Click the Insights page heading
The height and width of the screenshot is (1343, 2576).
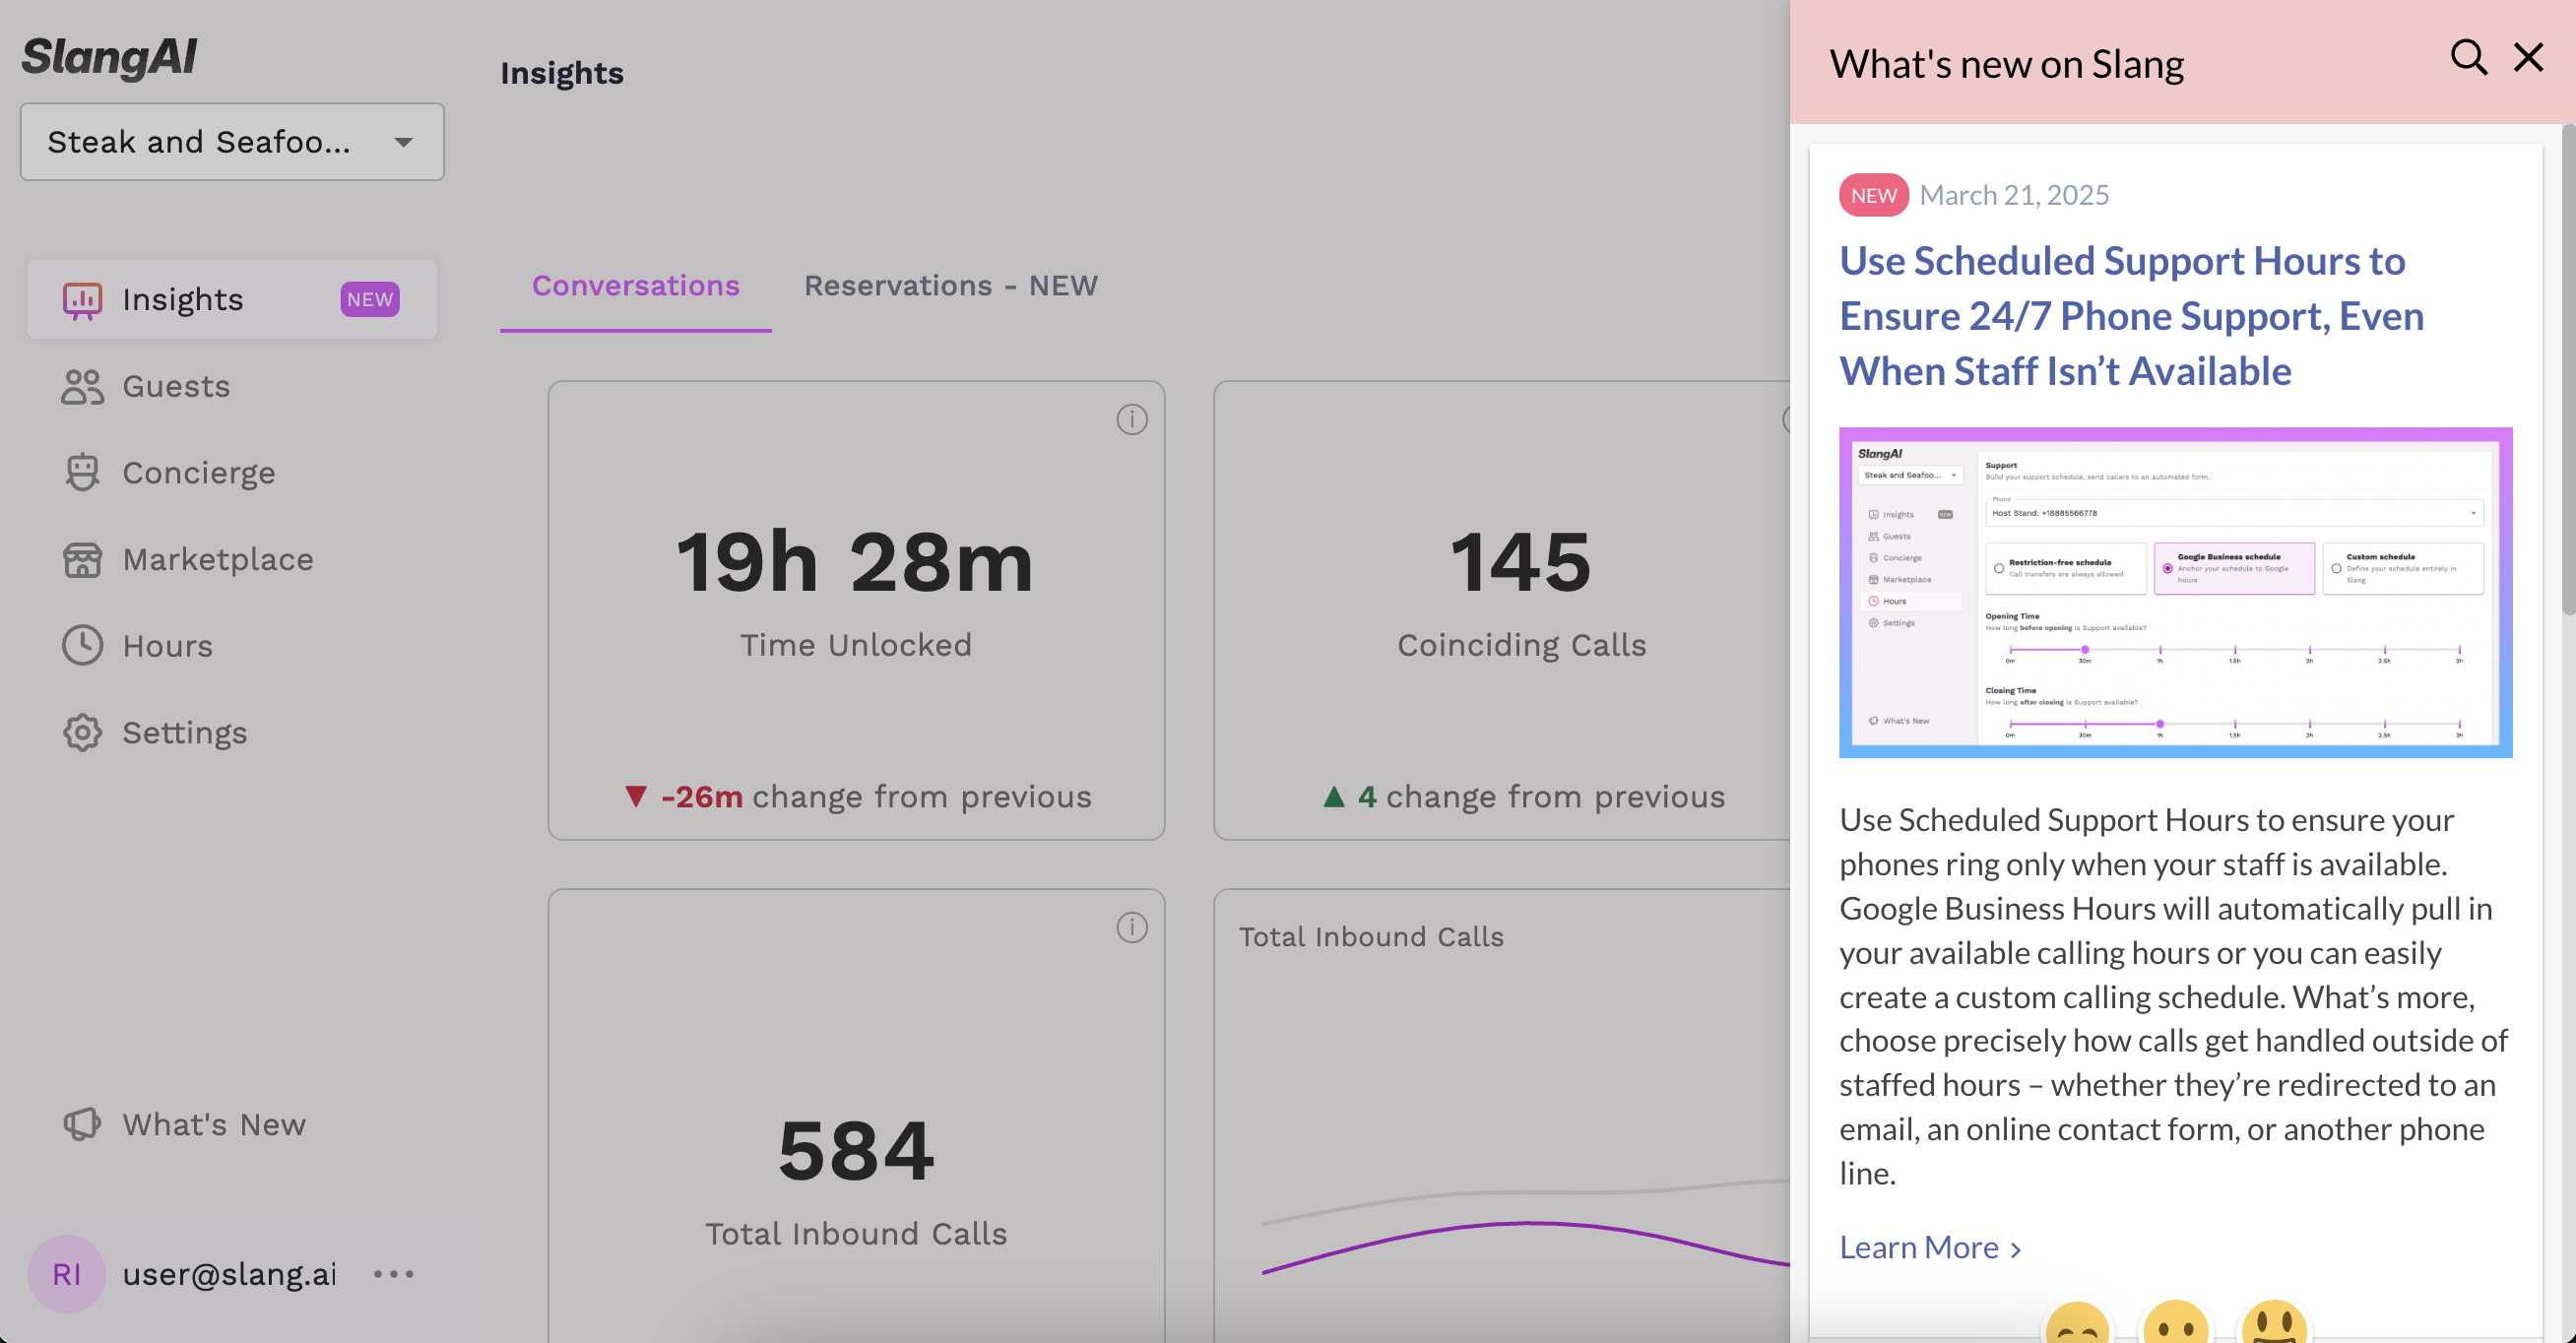(x=562, y=73)
